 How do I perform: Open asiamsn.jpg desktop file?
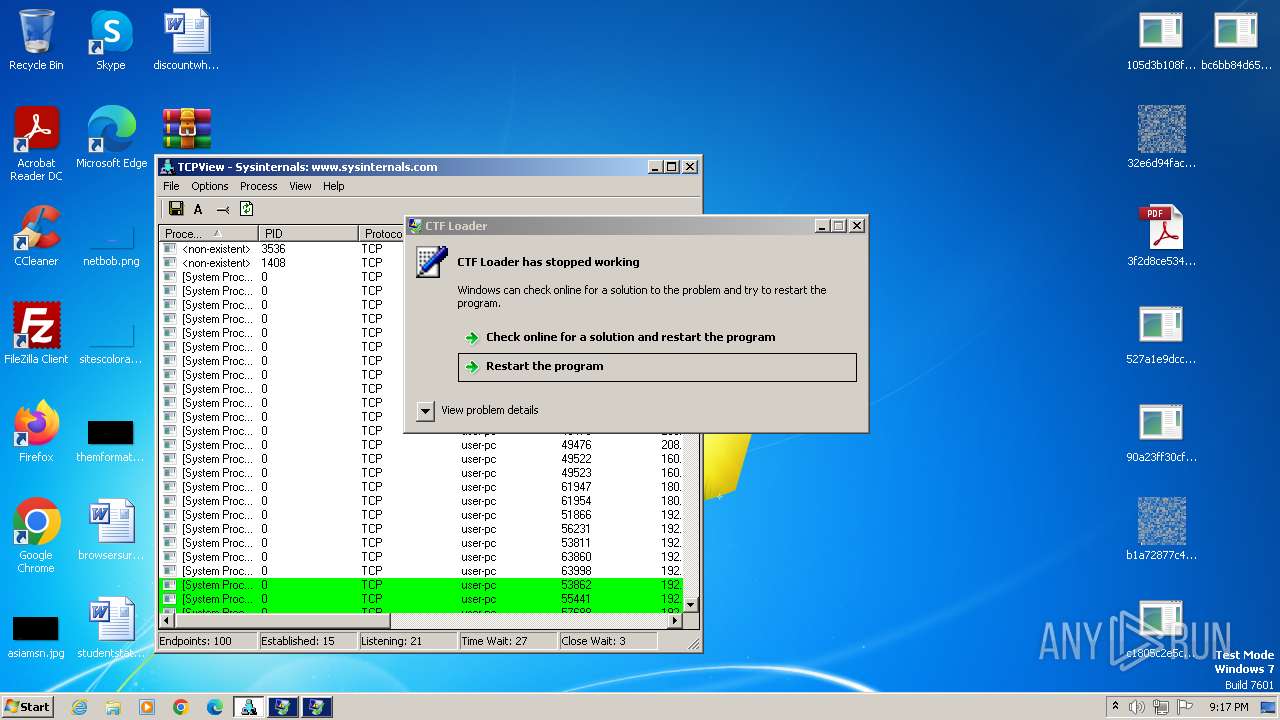[36, 636]
